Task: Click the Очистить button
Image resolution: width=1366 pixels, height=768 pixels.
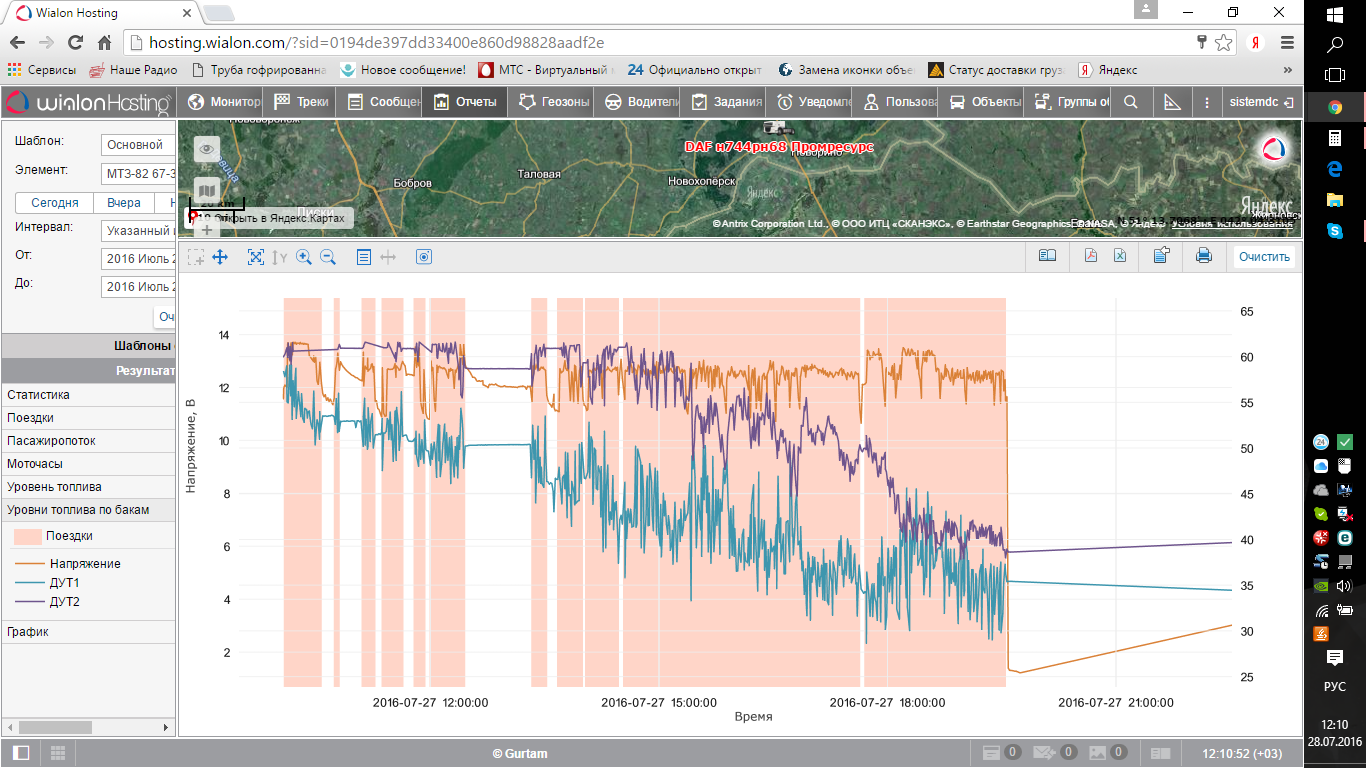Action: (x=1264, y=257)
